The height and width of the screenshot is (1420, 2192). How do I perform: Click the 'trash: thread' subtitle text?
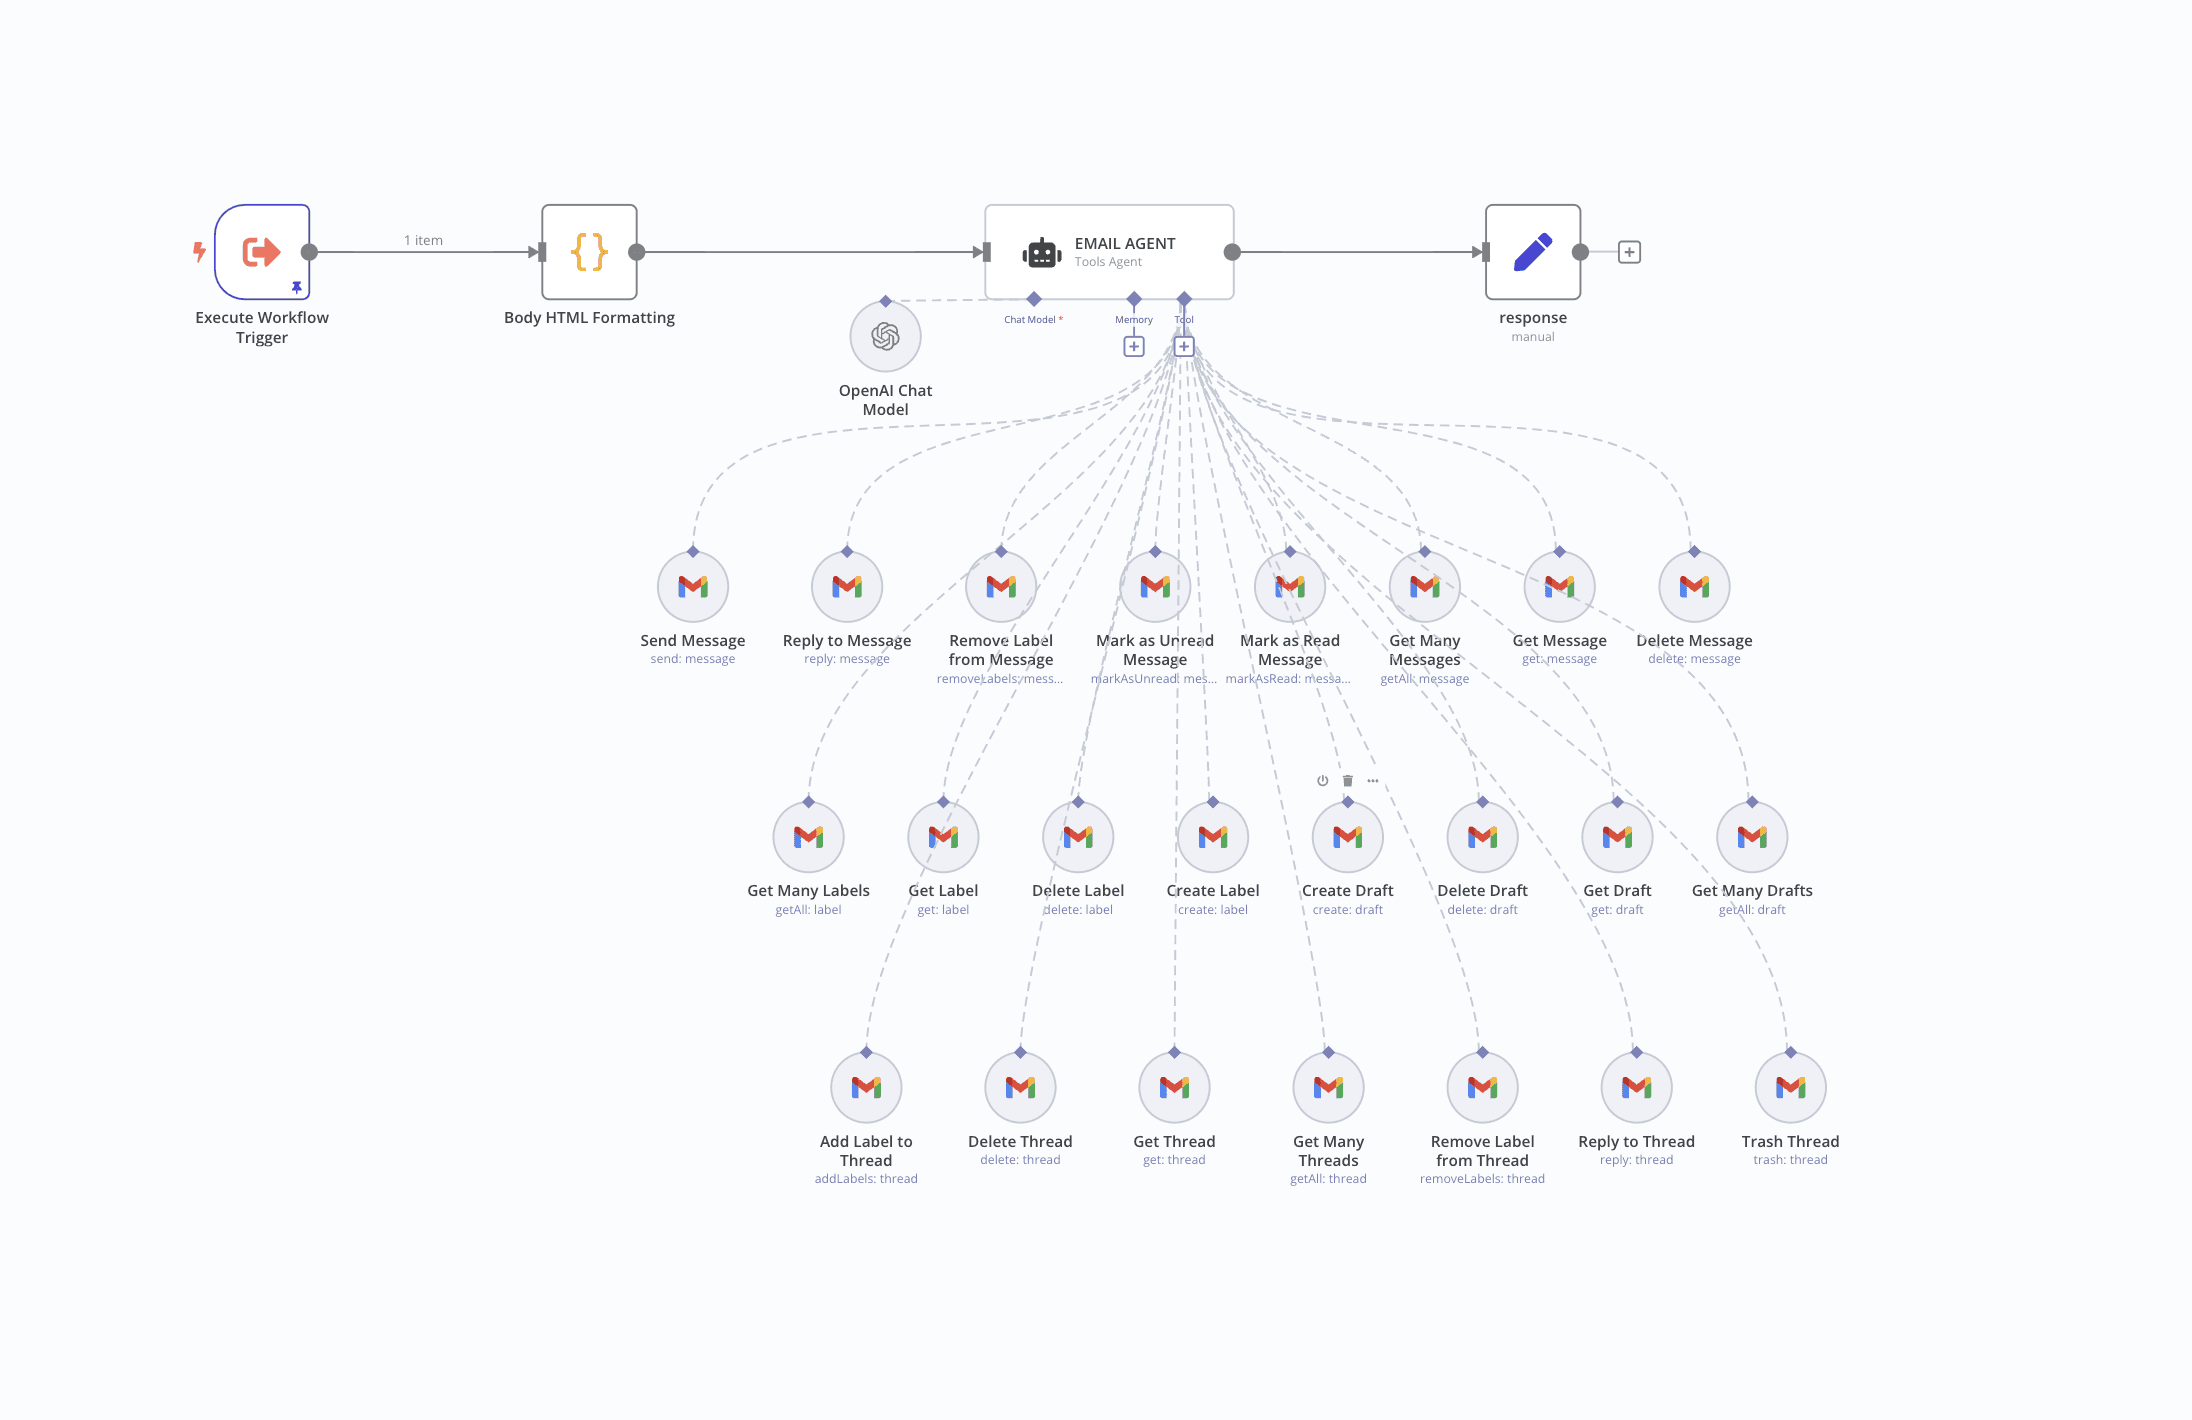[x=1791, y=1160]
